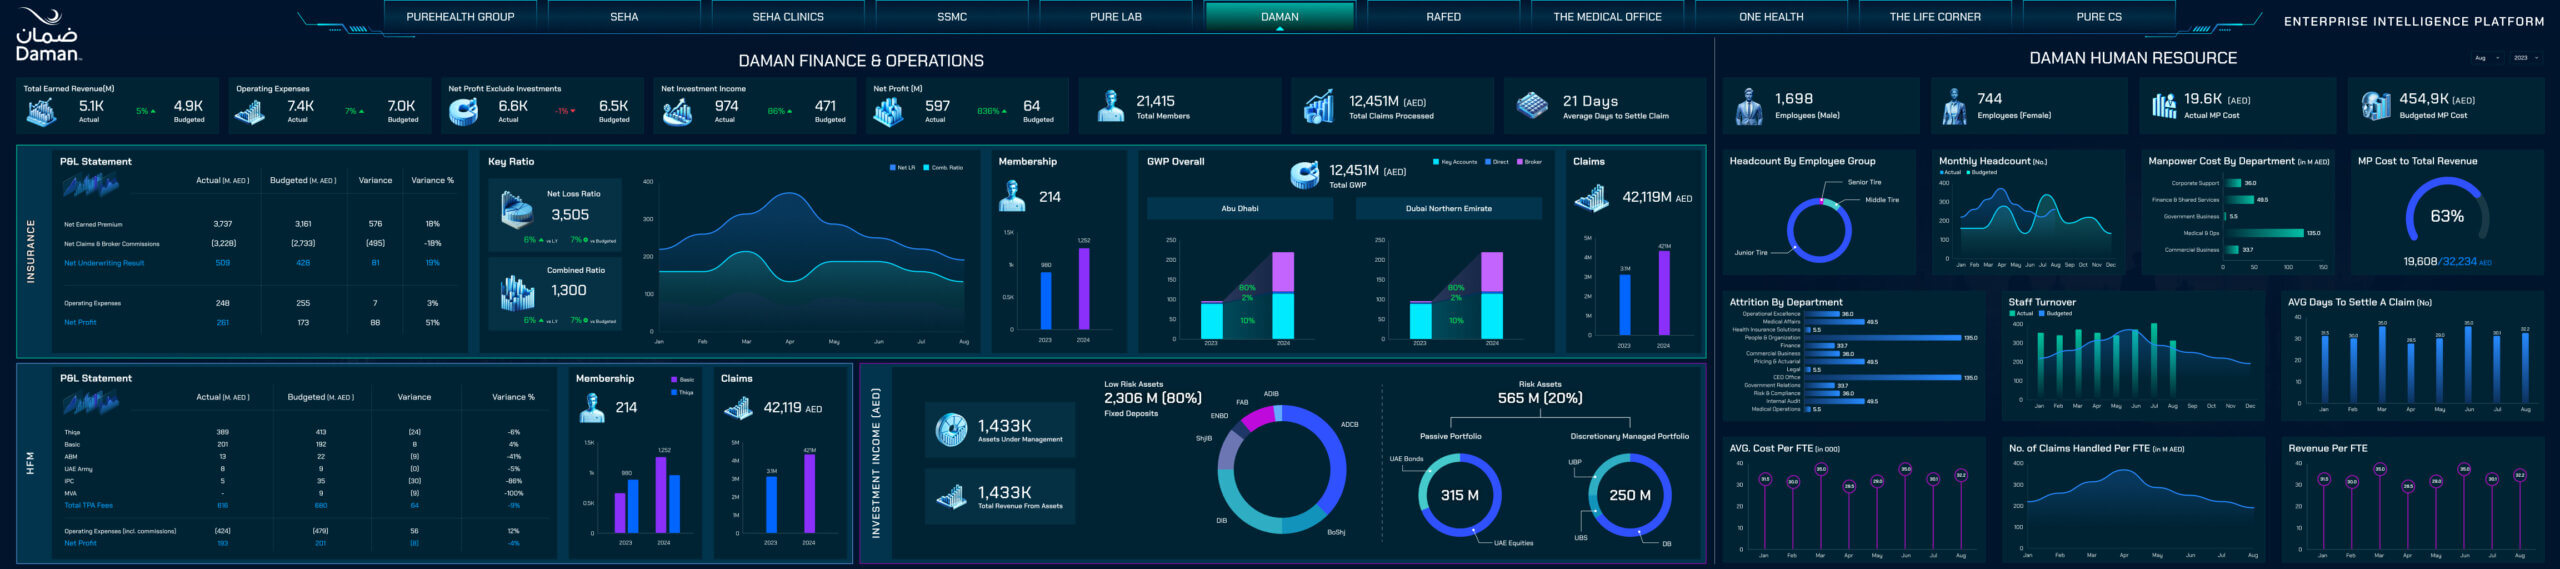The width and height of the screenshot is (2560, 569).
Task: Click the Budgeted MP Cost icon
Action: 2375,106
